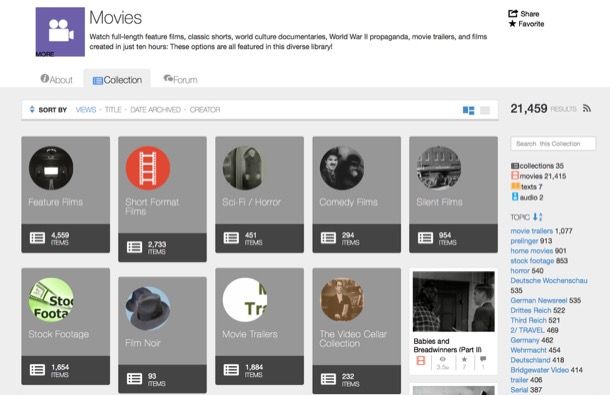
Task: Click the Search this Collection field
Action: tap(553, 144)
